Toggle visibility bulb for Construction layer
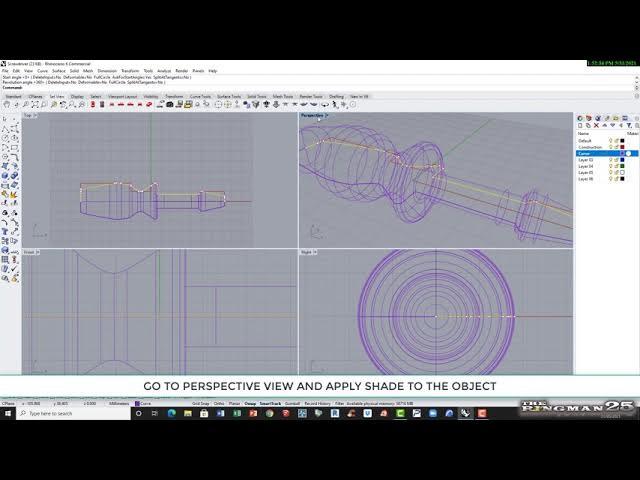This screenshot has height=480, width=640. 611,147
